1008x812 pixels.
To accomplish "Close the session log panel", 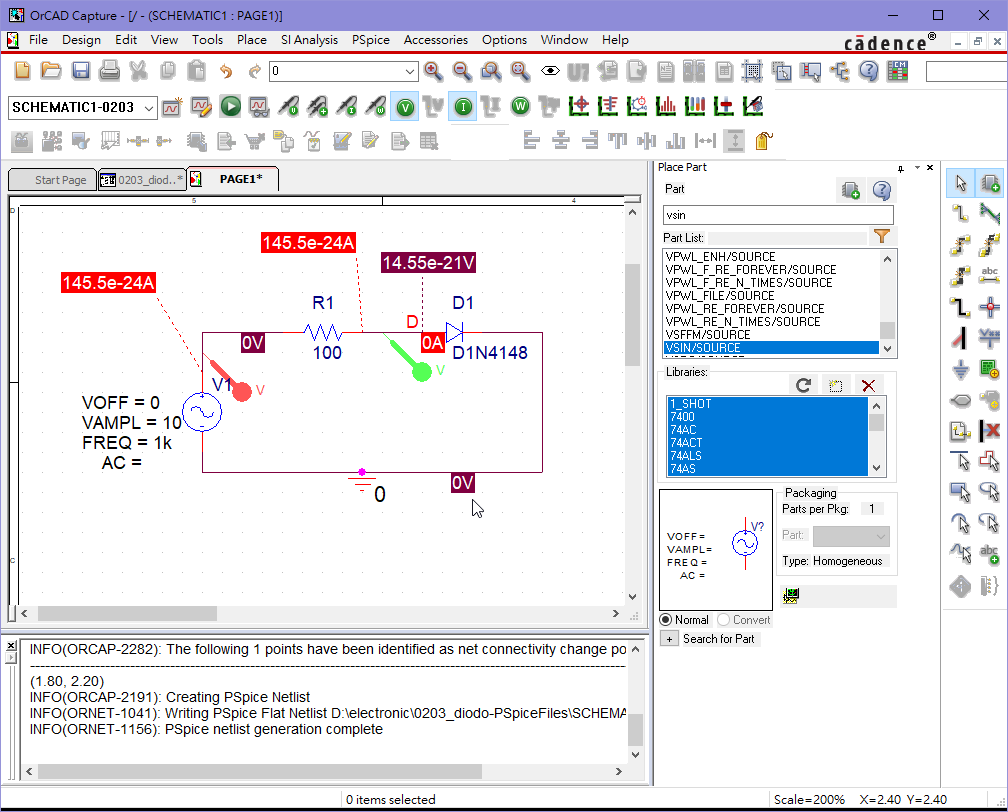I will coord(11,645).
